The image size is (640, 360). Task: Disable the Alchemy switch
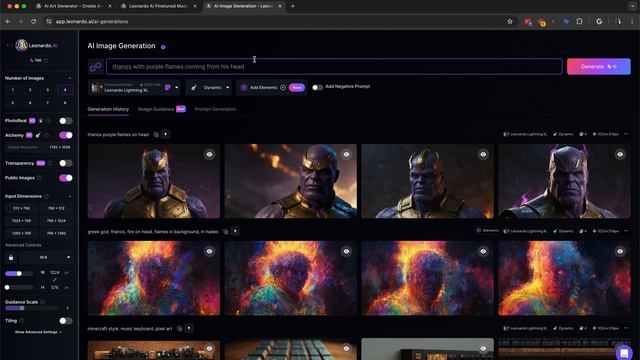point(66,135)
